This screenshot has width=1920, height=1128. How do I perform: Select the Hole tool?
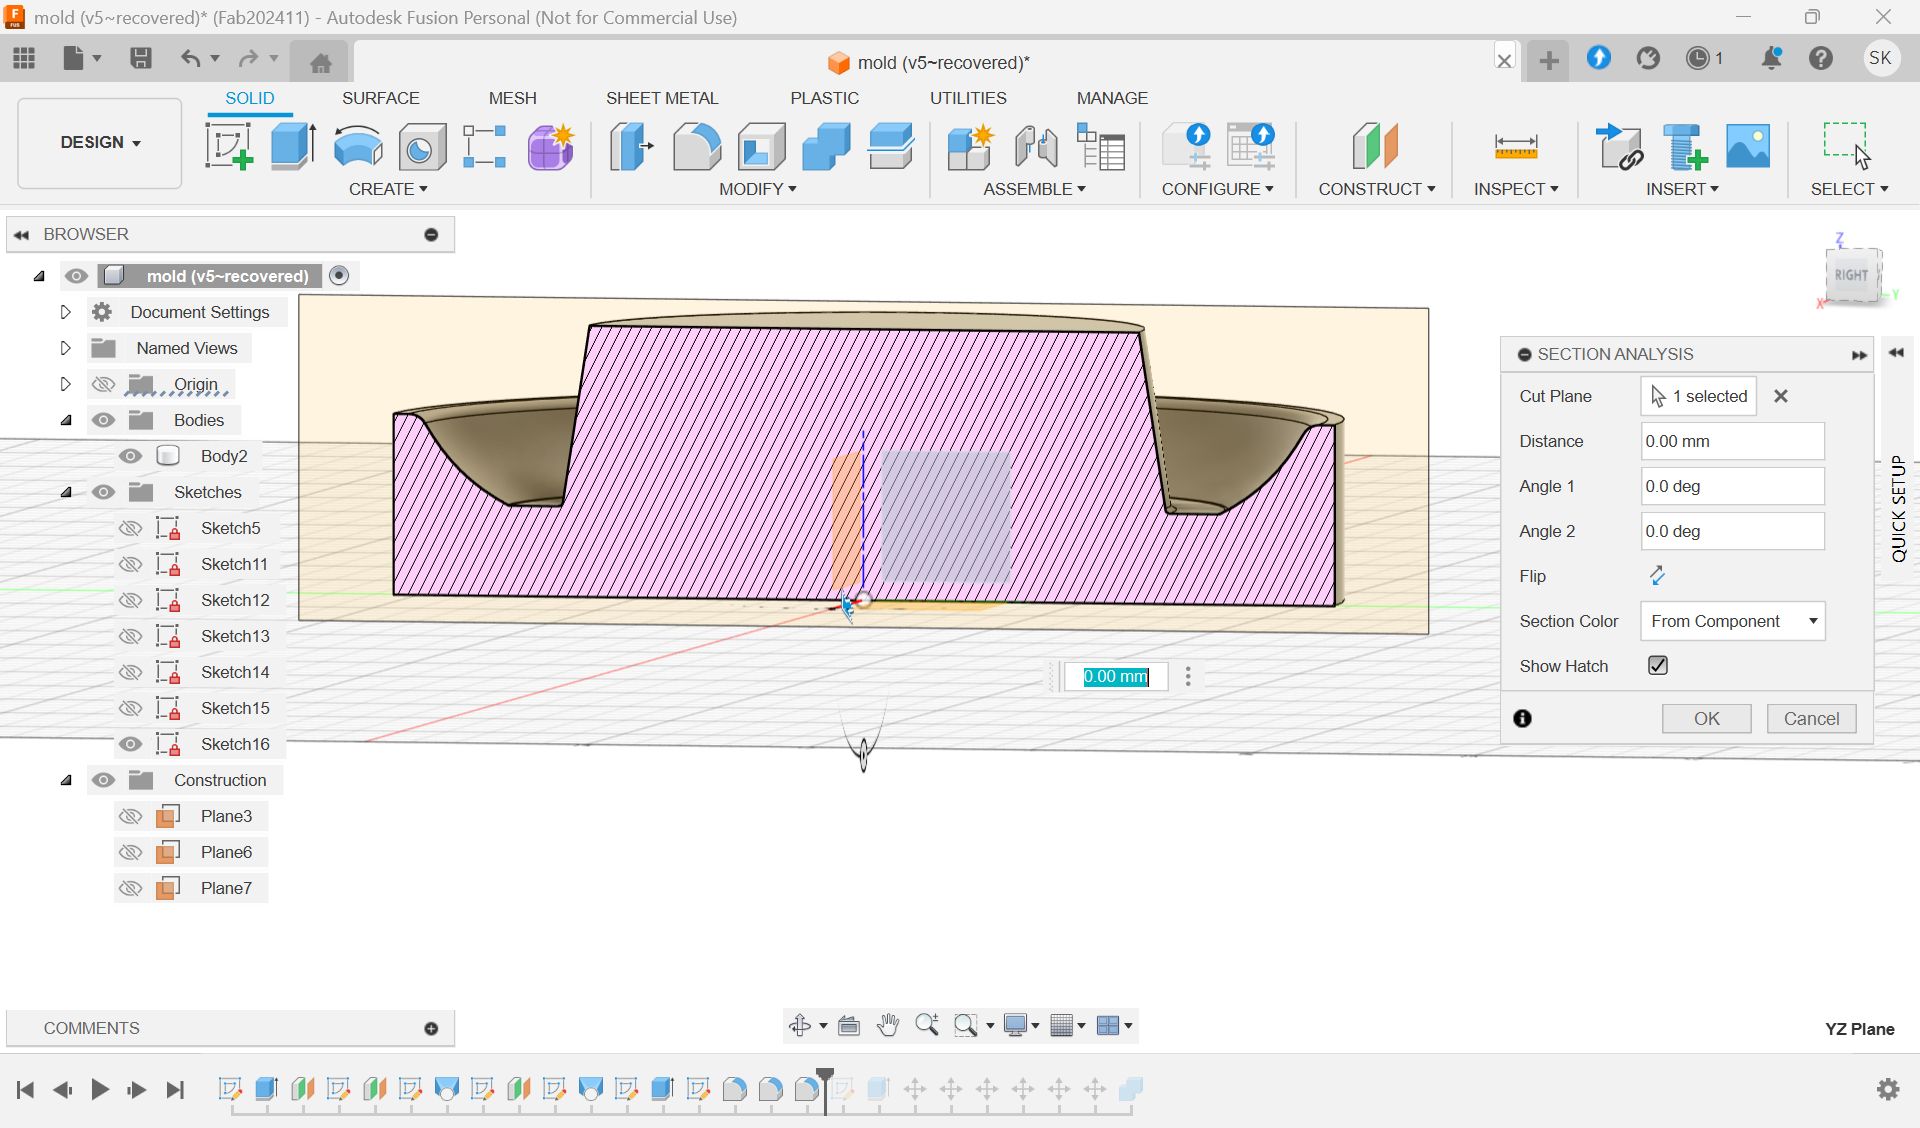click(x=422, y=146)
